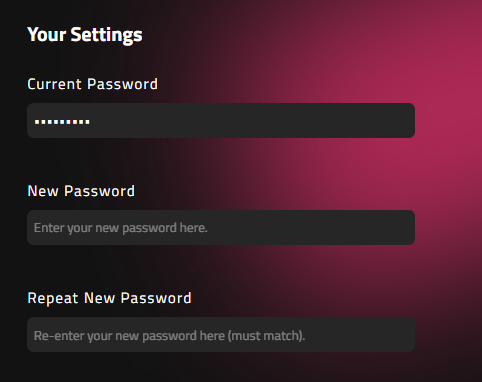Viewport: 482px width, 382px height.
Task: Click the 'Repeat New Password' label
Action: point(109,298)
